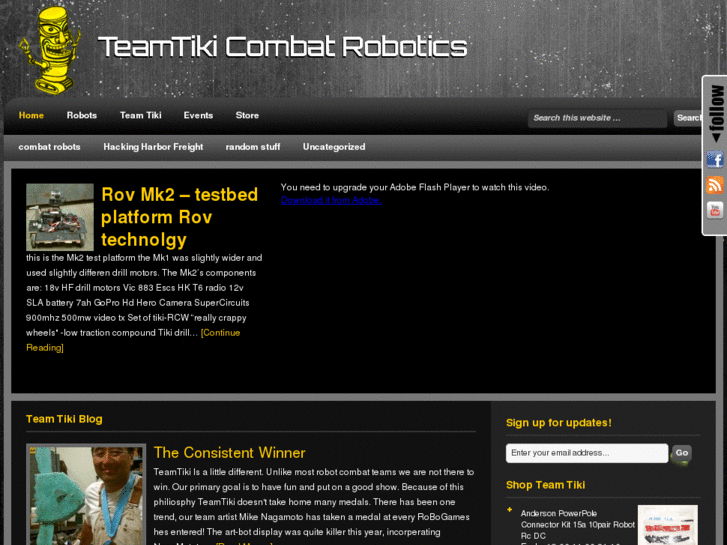Click the Shop Team Tiki heading
The image size is (727, 545).
[x=545, y=485]
